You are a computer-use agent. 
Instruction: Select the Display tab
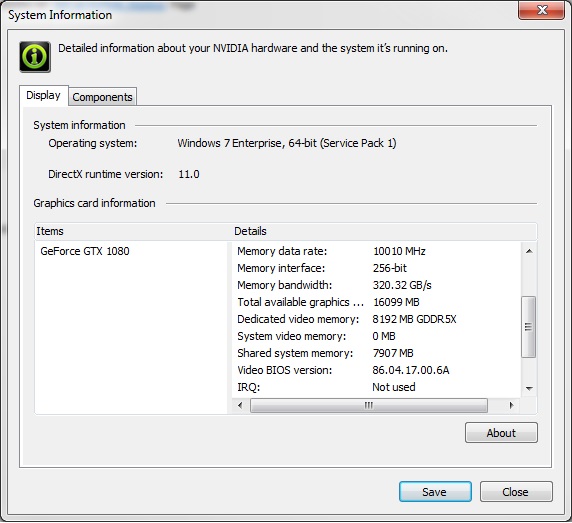click(44, 96)
